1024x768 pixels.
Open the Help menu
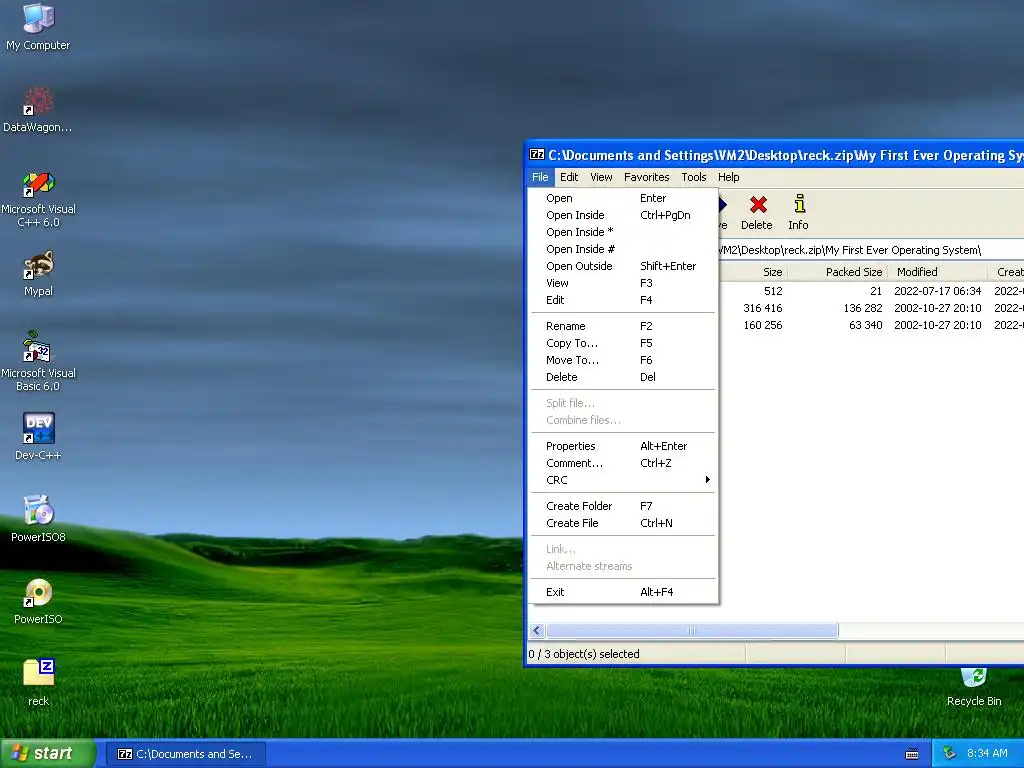[x=728, y=177]
